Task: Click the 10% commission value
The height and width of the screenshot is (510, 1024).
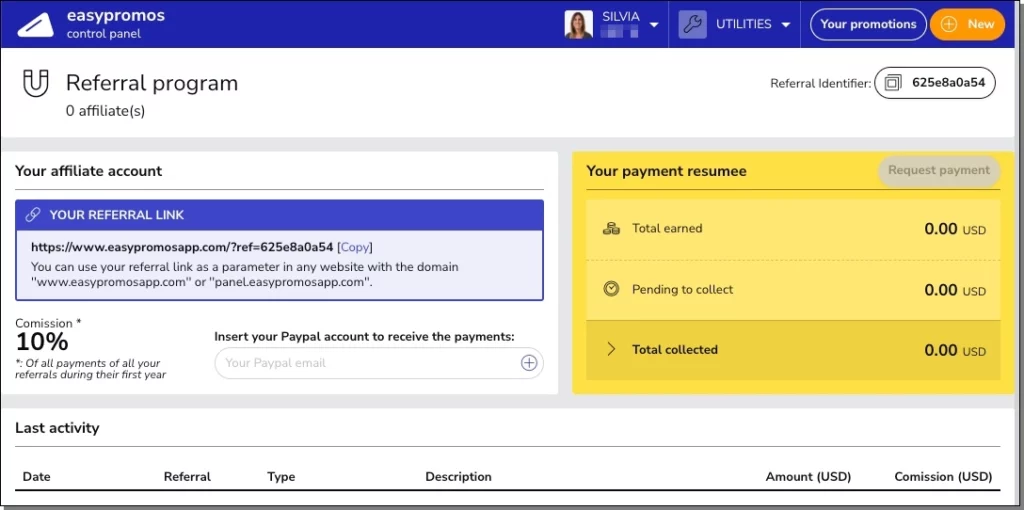Action: coord(42,342)
